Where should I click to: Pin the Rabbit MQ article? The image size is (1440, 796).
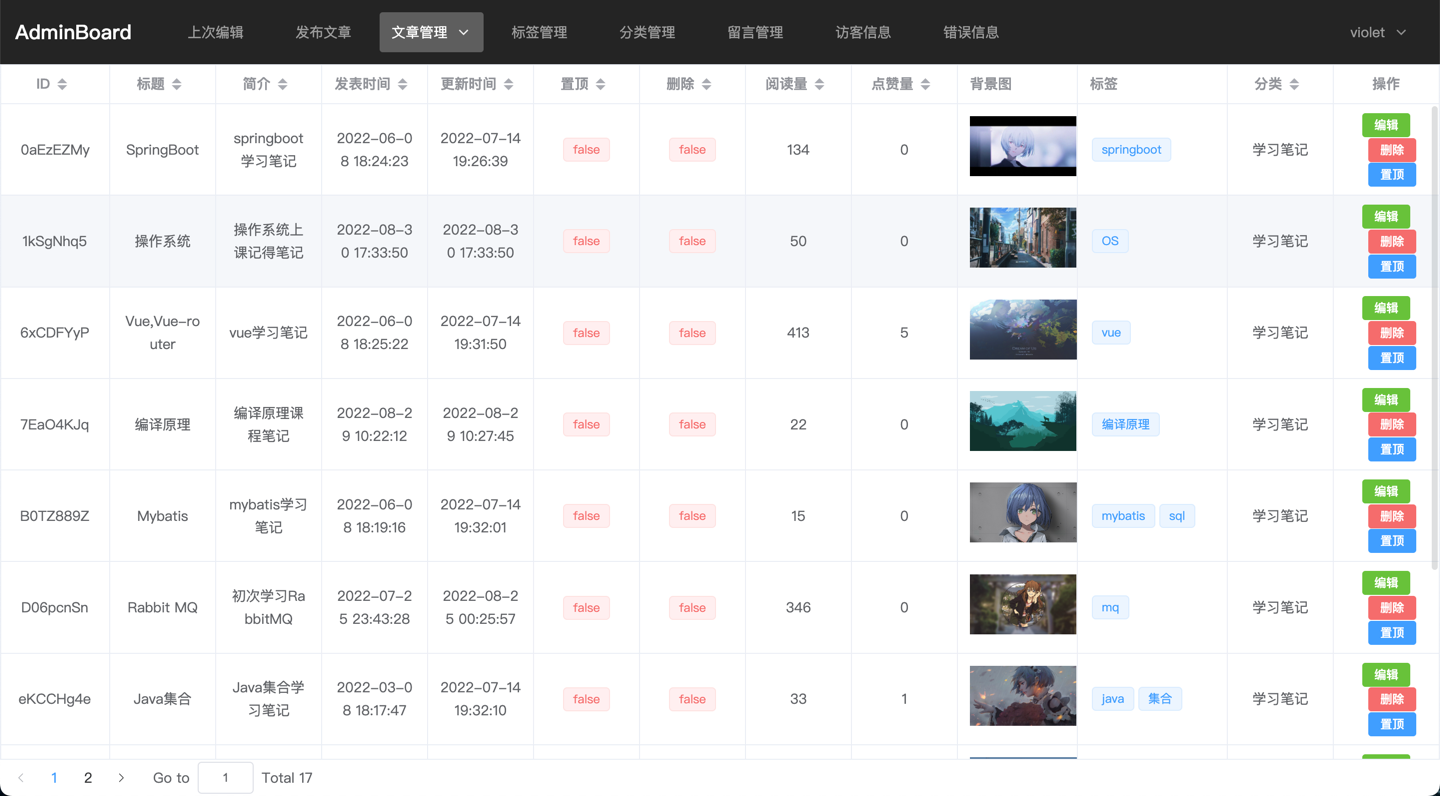[x=1392, y=633]
